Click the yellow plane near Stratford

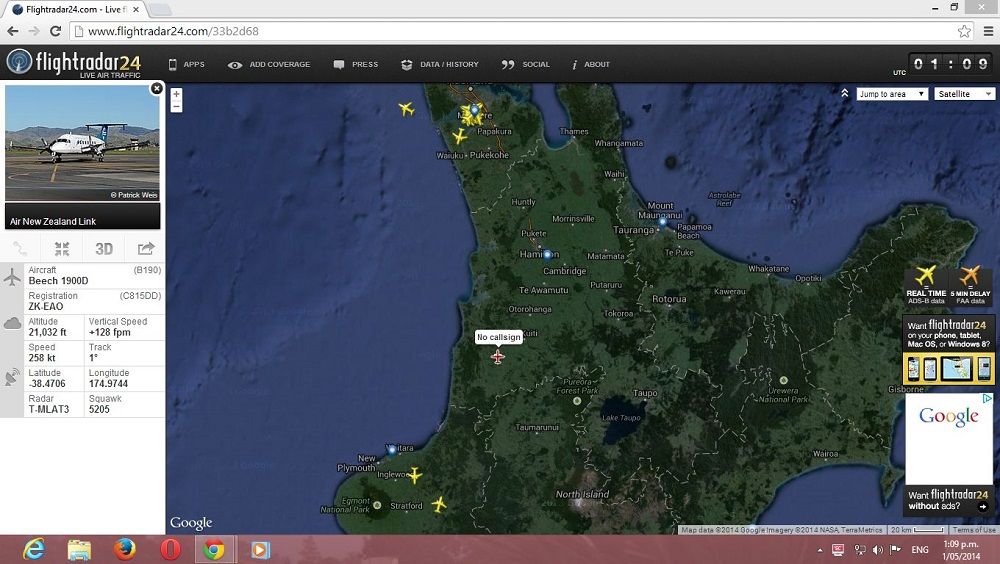coord(438,504)
